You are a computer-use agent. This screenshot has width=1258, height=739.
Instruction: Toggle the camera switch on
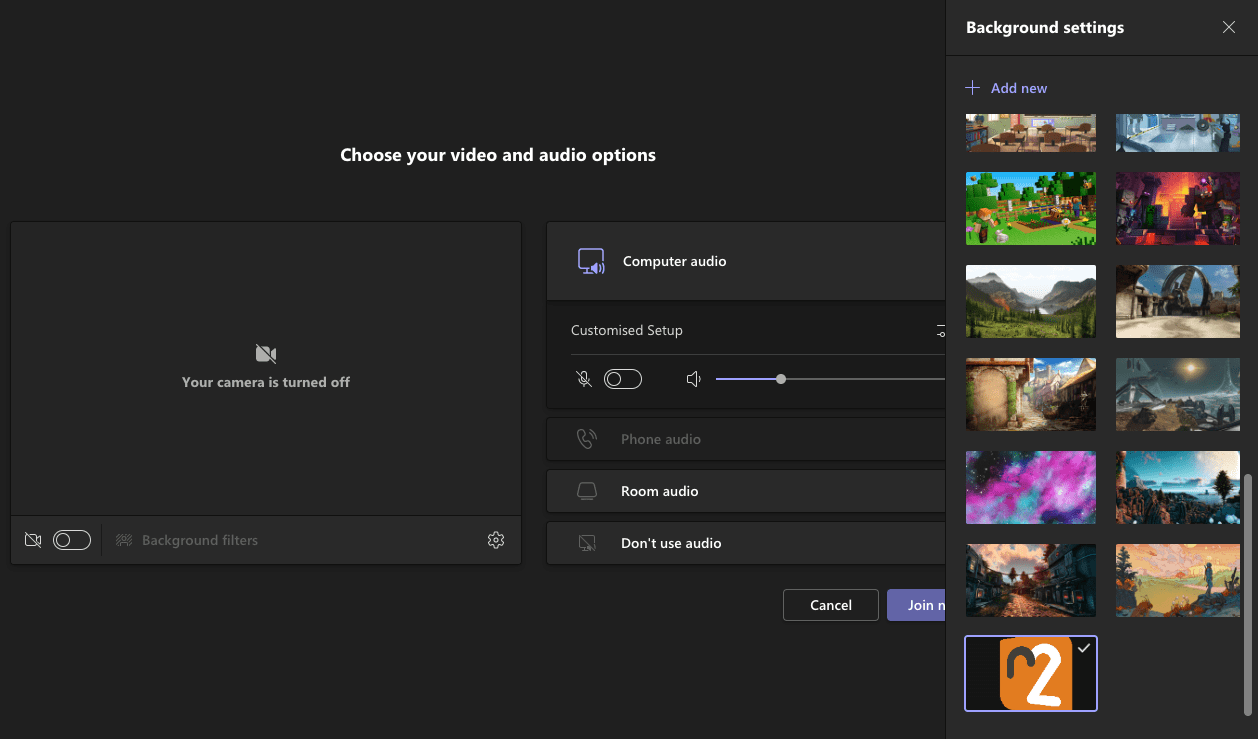71,539
